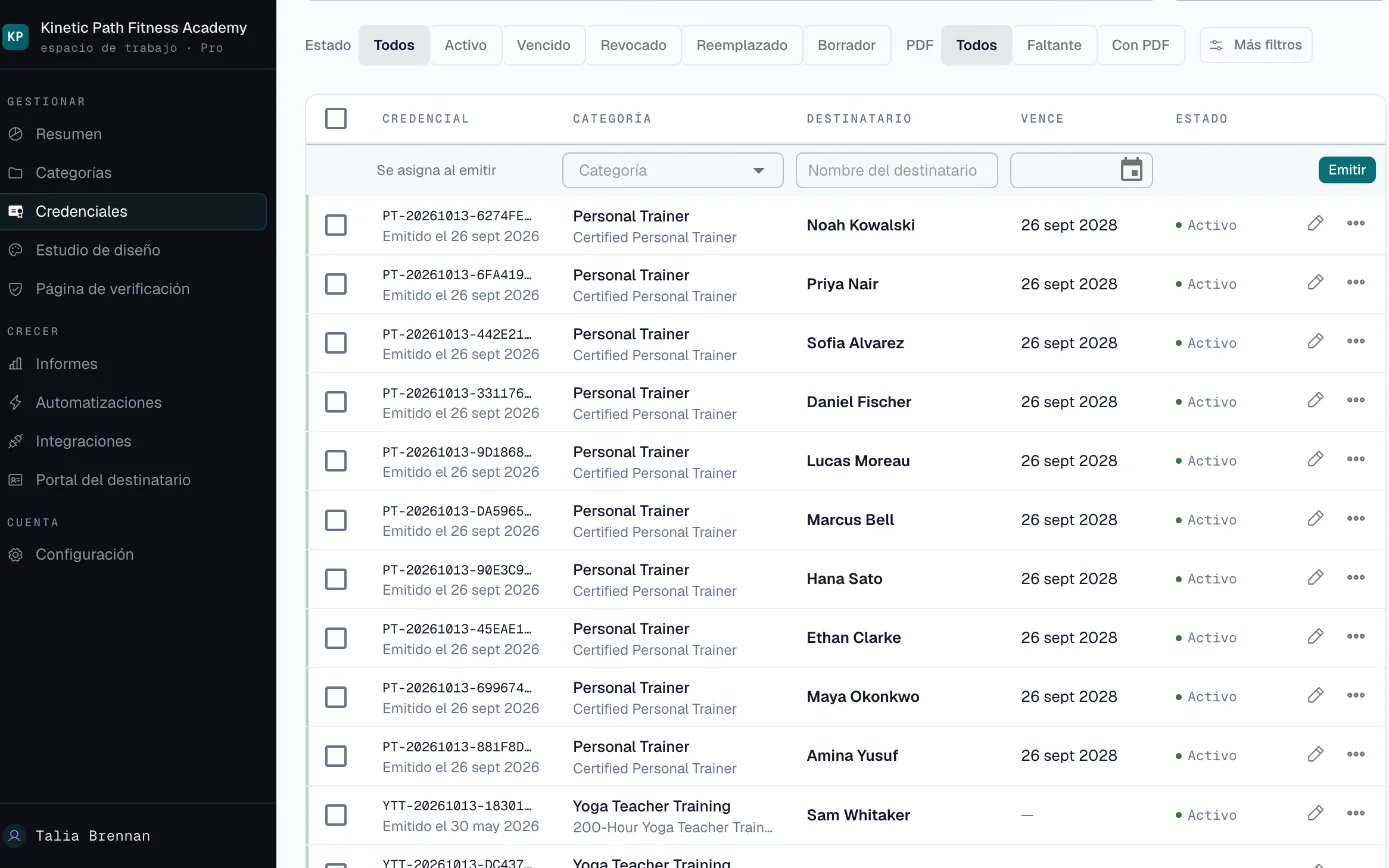Tick the checkbox for Priya Nair
1389x868 pixels.
[x=336, y=284]
